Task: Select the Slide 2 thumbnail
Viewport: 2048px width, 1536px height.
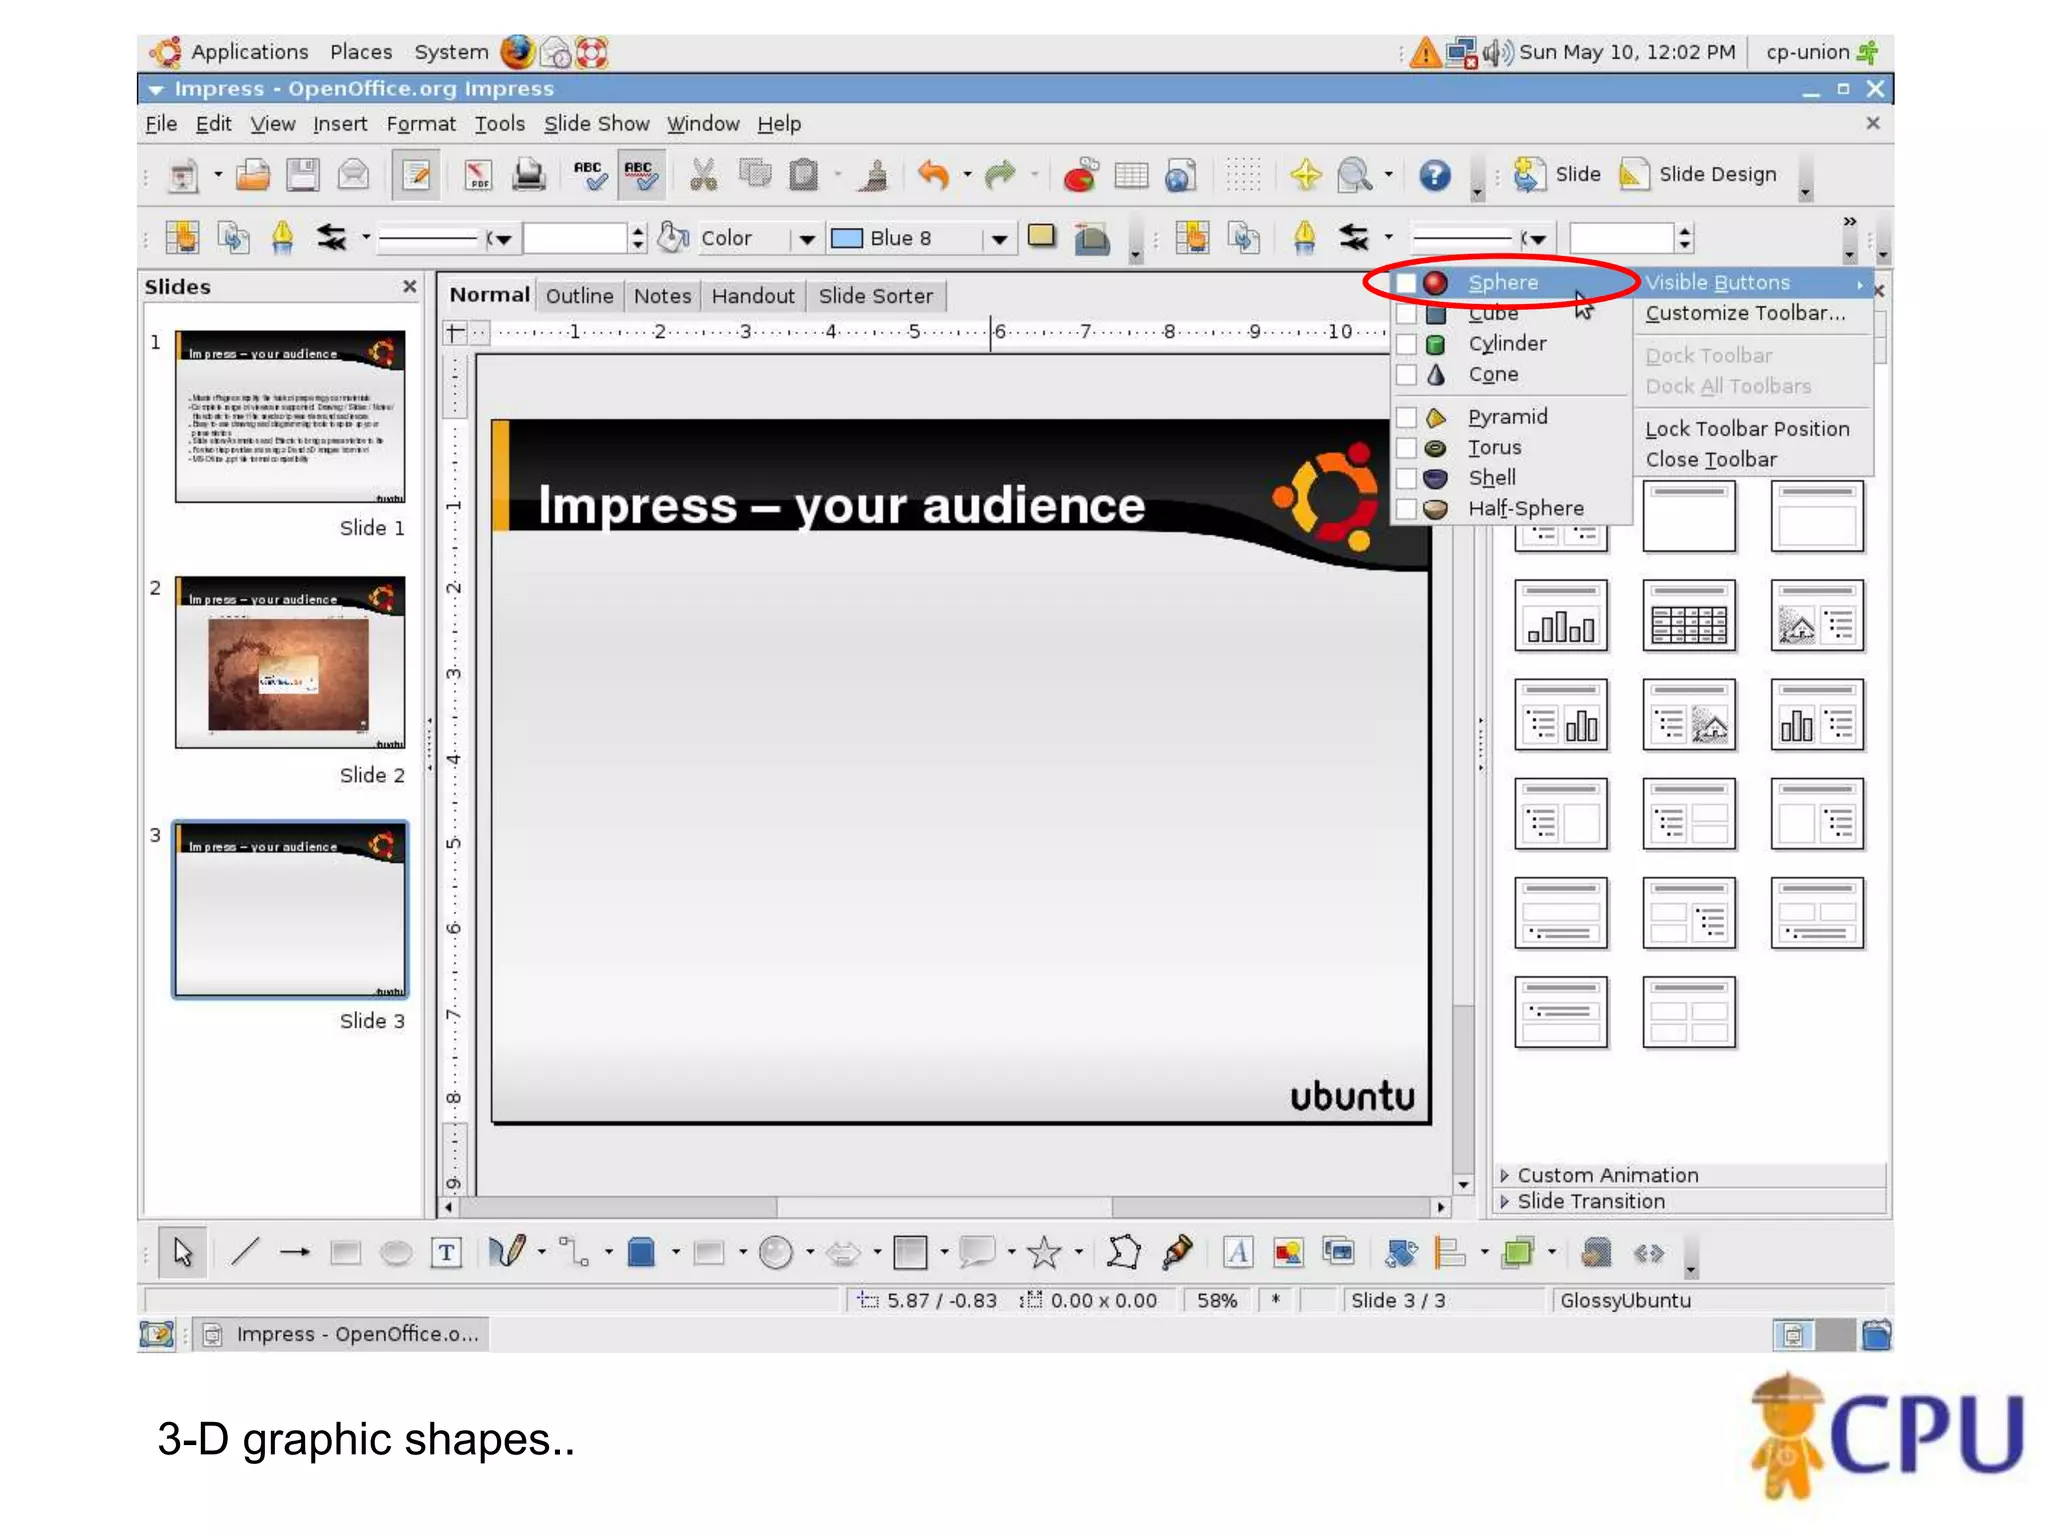Action: [x=290, y=662]
